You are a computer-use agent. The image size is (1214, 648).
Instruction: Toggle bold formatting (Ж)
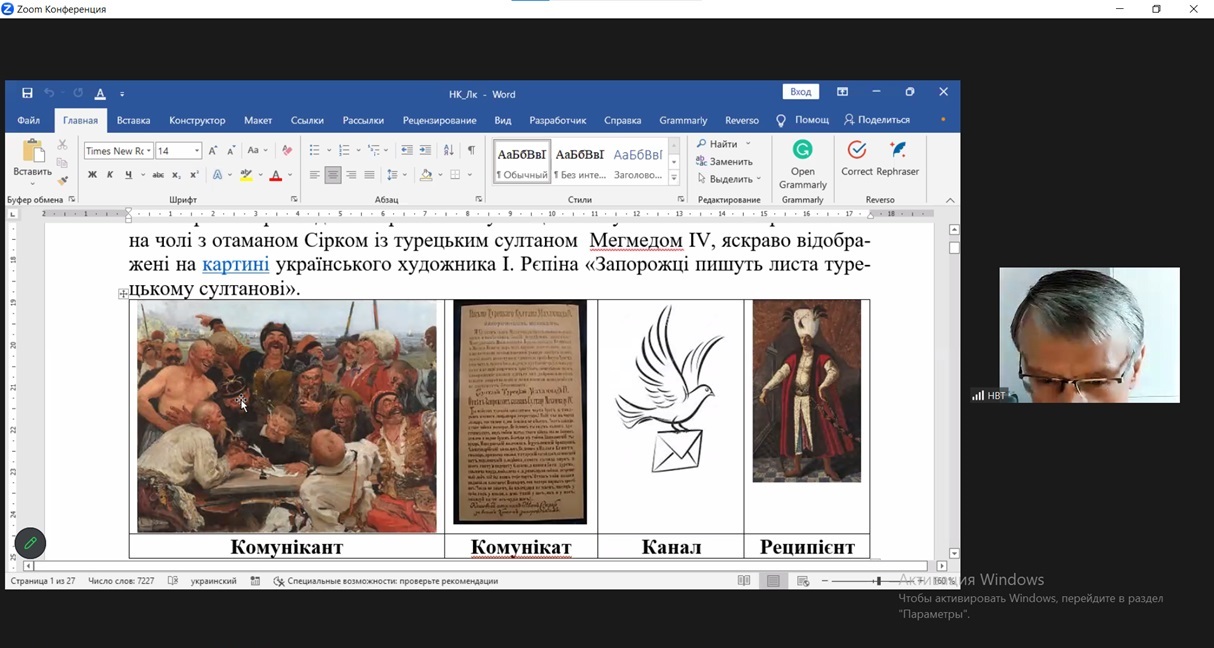(92, 175)
